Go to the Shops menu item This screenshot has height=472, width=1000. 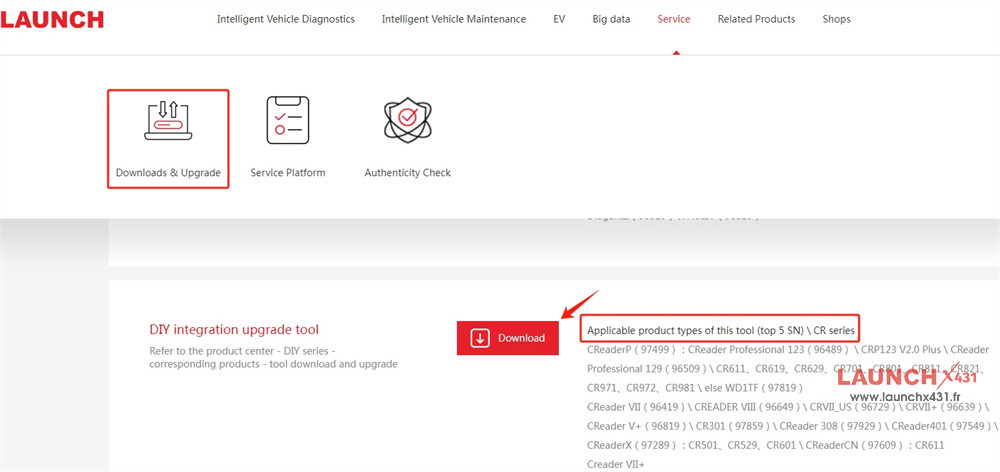[x=836, y=19]
